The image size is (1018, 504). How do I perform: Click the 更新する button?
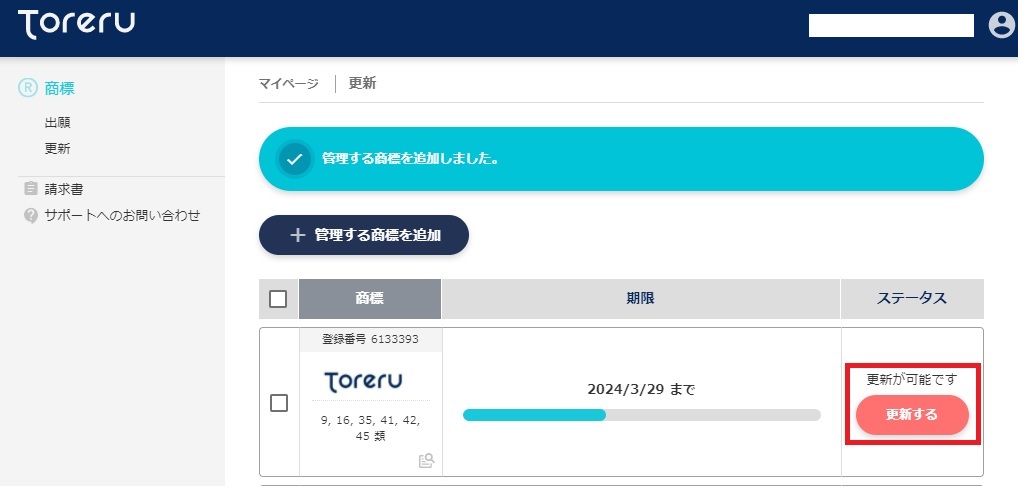coord(912,414)
